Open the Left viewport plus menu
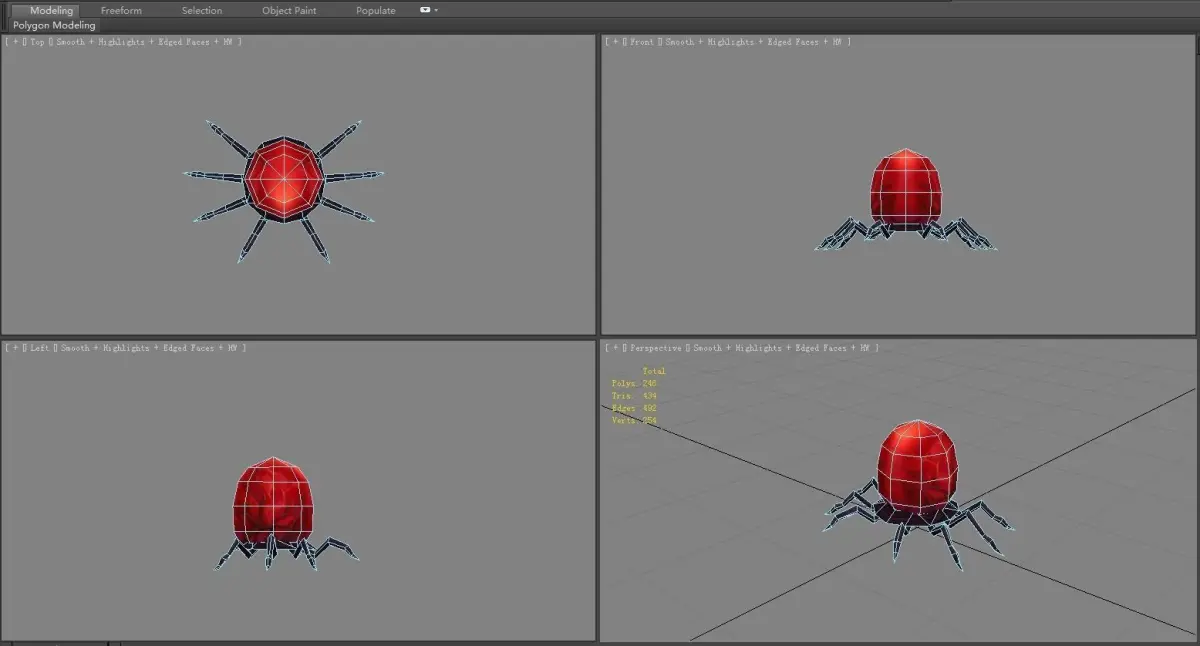Image resolution: width=1200 pixels, height=646 pixels. [15, 348]
